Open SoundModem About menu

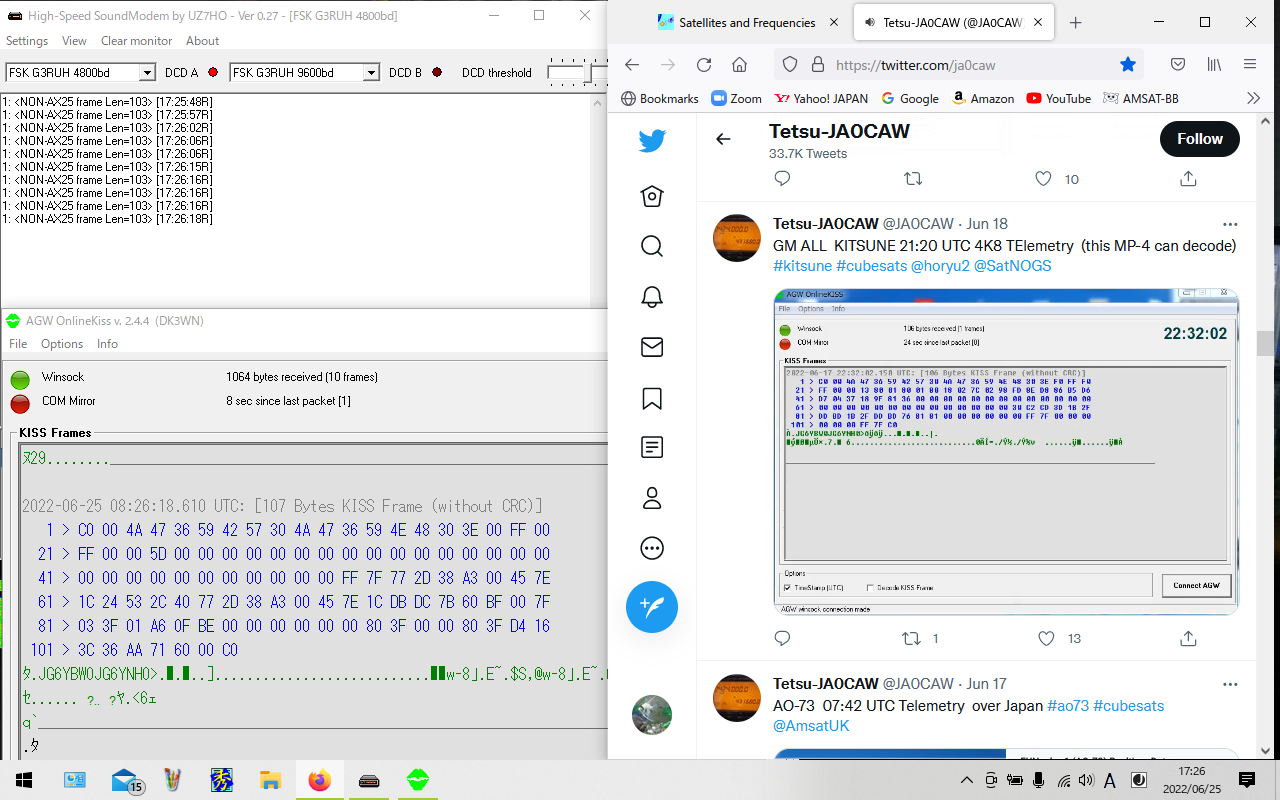pos(202,41)
